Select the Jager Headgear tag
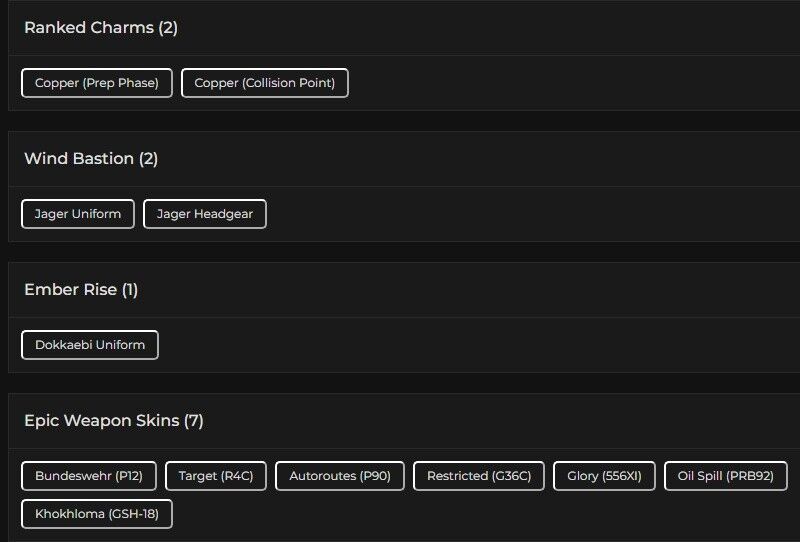Screen dimensions: 800x542 pos(205,214)
